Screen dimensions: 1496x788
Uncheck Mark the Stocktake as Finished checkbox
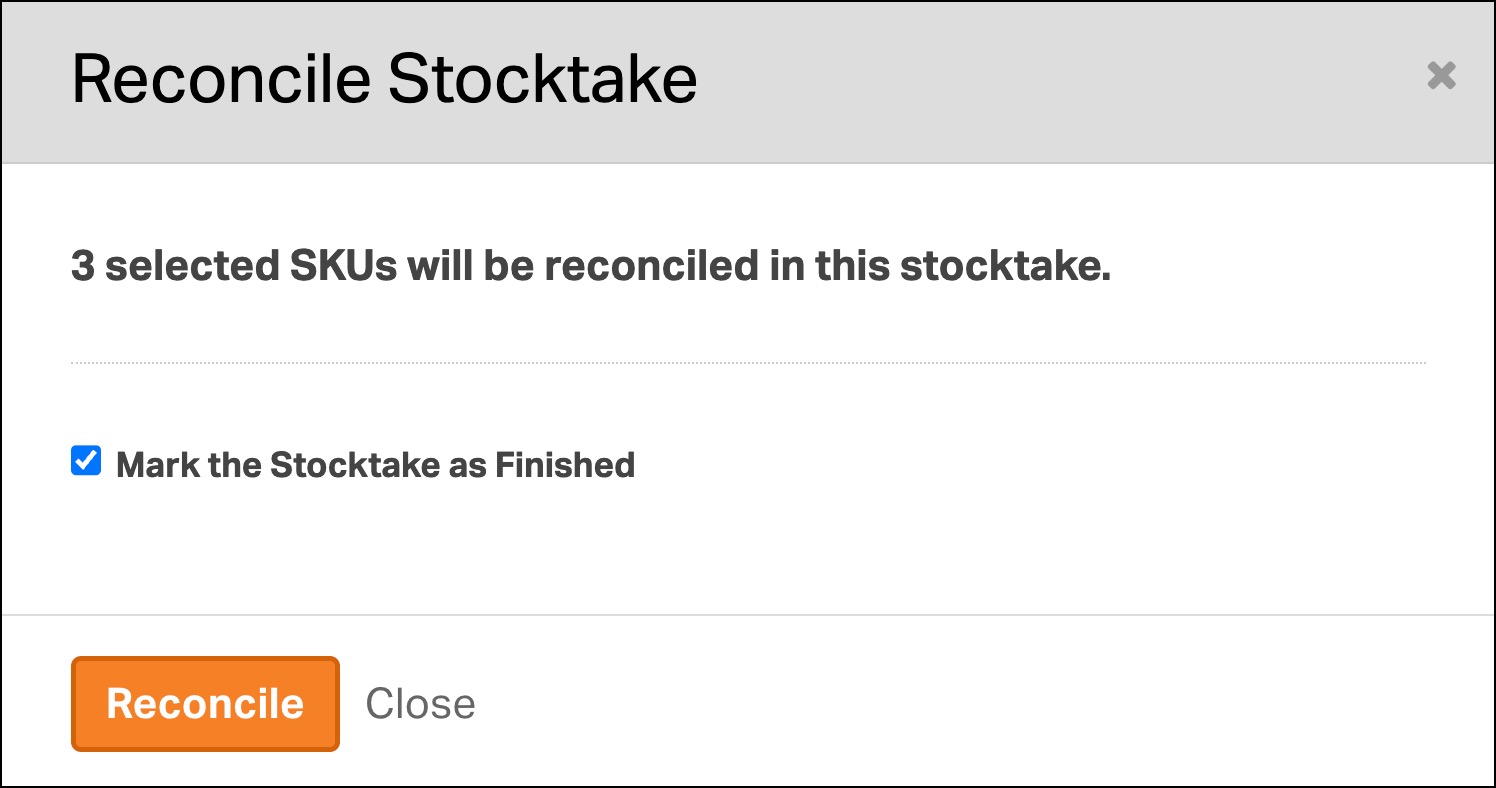86,461
